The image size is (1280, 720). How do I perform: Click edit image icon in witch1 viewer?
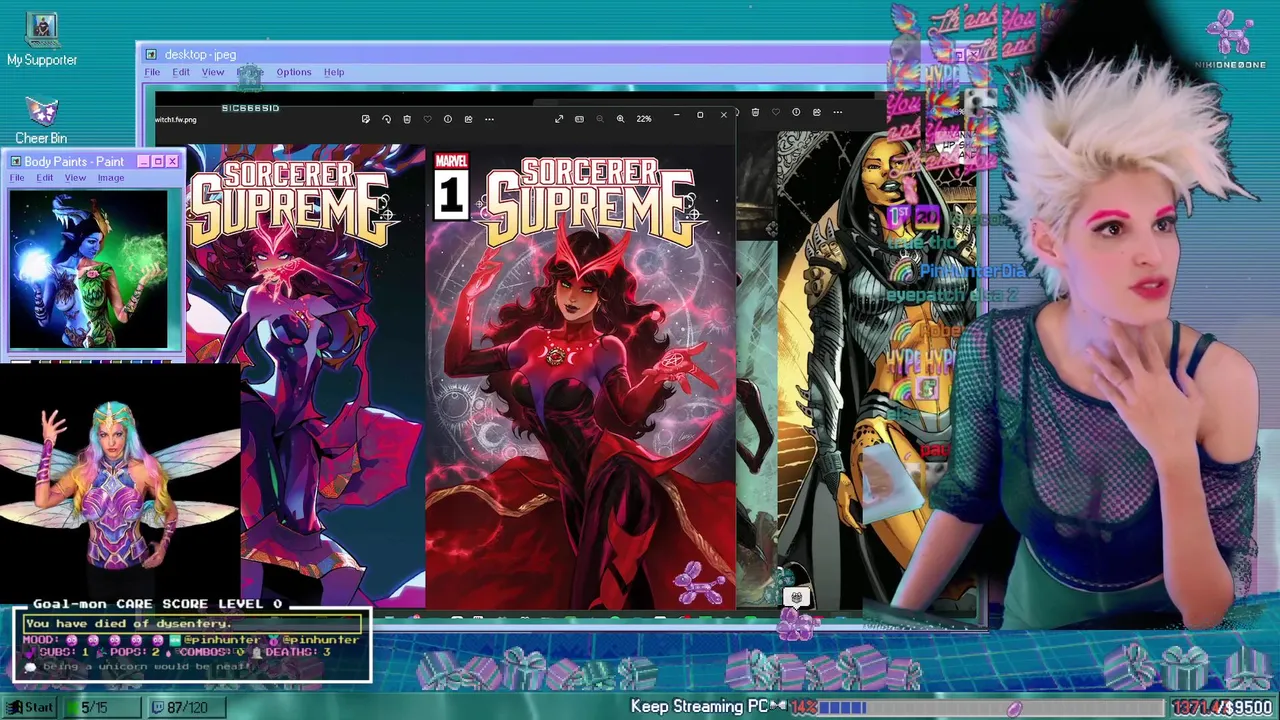coord(365,119)
